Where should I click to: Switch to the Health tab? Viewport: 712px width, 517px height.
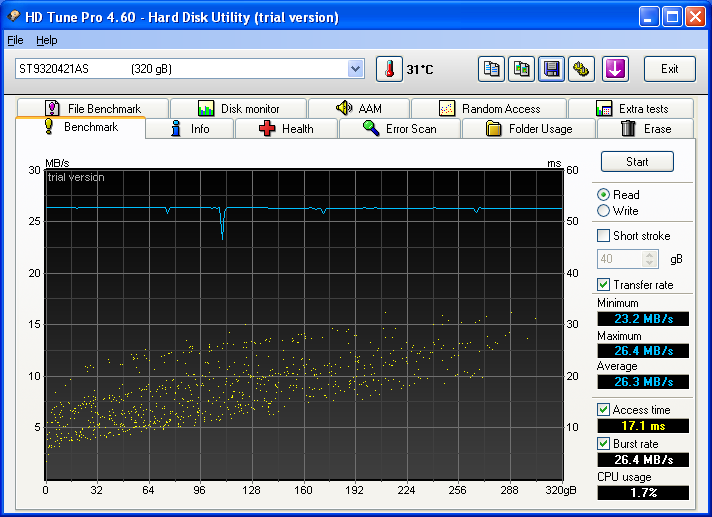coord(286,129)
